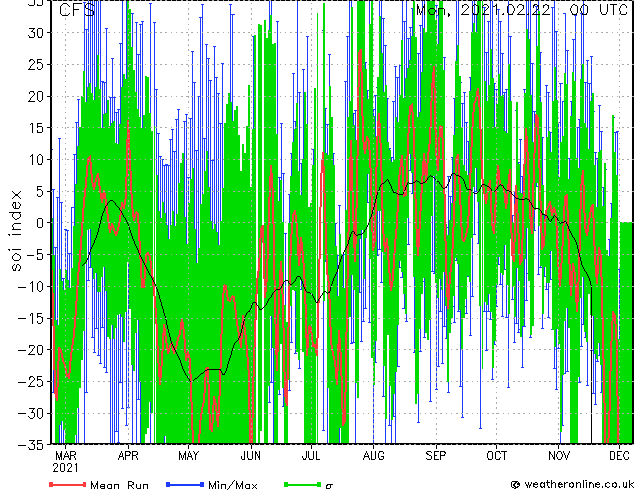Click the NOV x-axis label
The width and height of the screenshot is (634, 490).
[559, 456]
